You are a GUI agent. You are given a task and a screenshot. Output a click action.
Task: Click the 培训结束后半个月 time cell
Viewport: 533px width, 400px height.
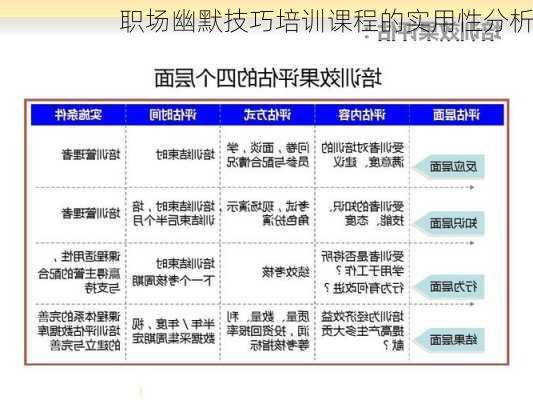(173, 213)
